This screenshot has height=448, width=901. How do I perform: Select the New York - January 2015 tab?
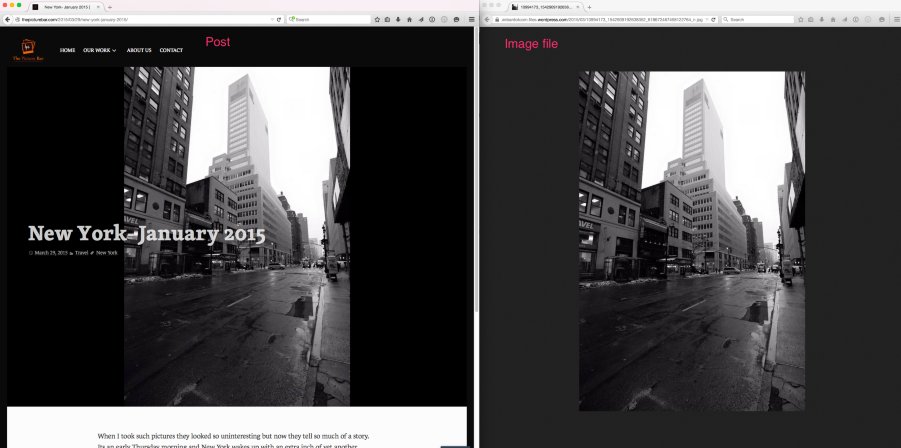65,7
